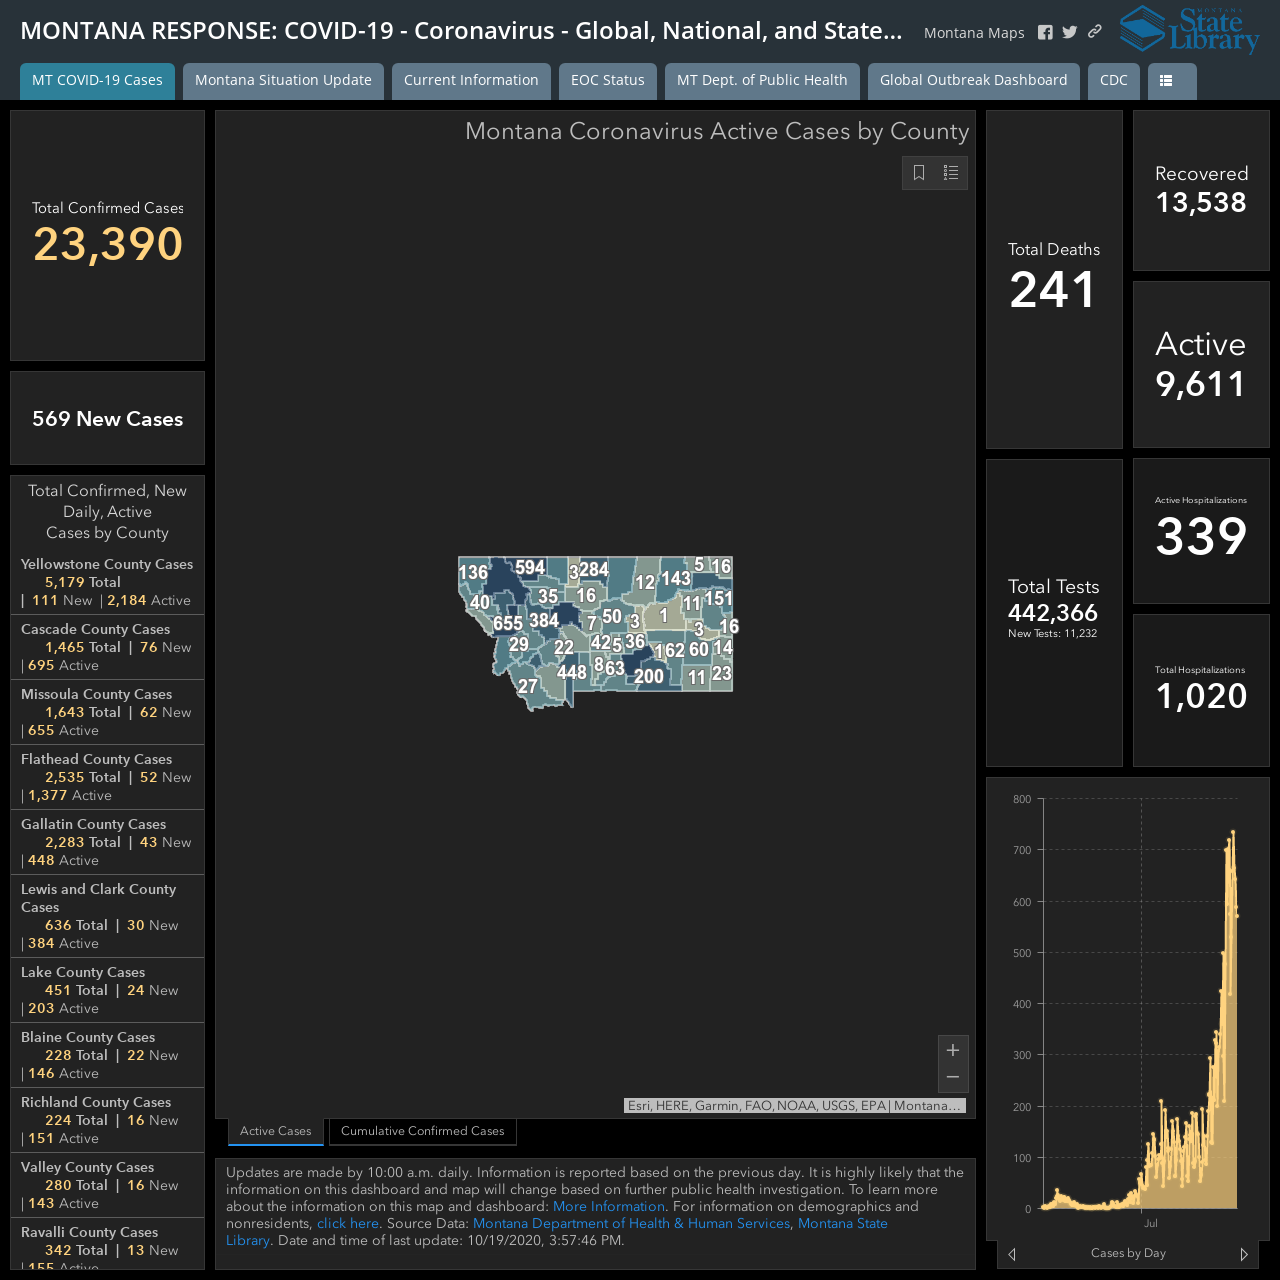This screenshot has width=1280, height=1280.
Task: Follow the More Information link
Action: point(609,1206)
